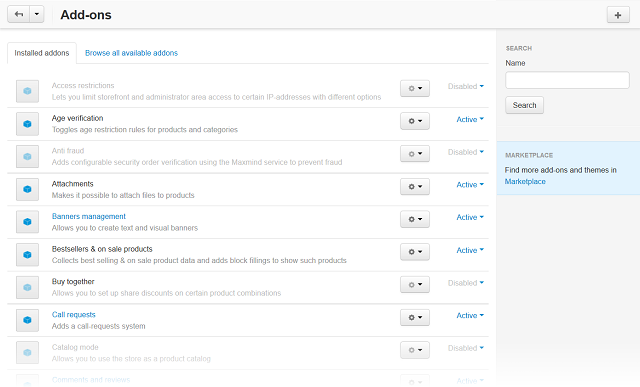Open gear menu for Access restrictions
The image size is (640, 387).
click(x=415, y=88)
